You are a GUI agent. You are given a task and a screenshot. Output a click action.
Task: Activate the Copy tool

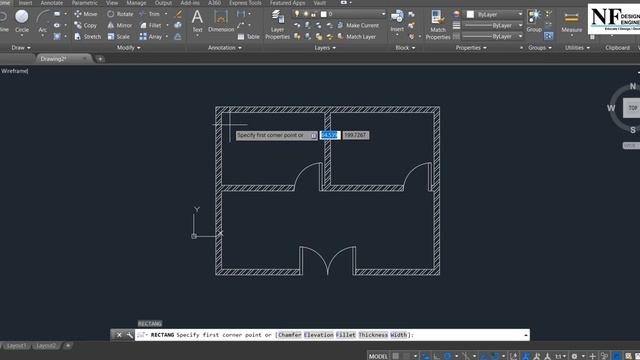(85, 25)
